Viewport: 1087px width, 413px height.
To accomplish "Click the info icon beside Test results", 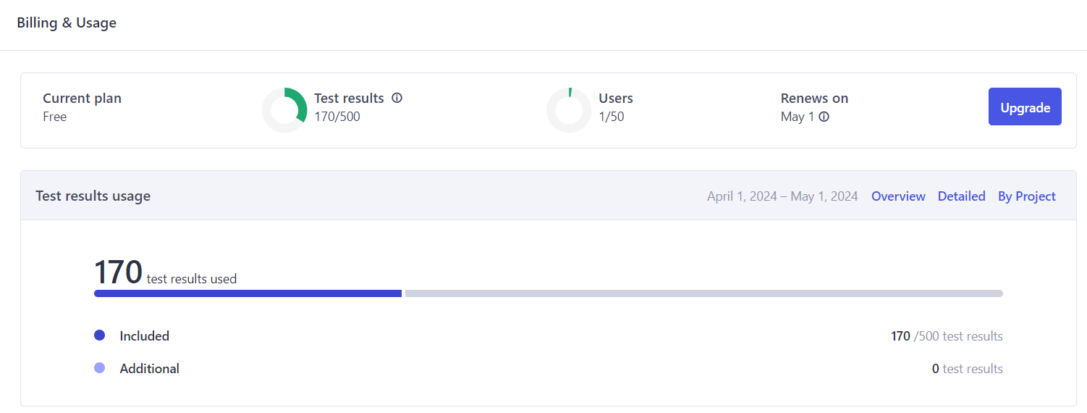I will [x=397, y=98].
